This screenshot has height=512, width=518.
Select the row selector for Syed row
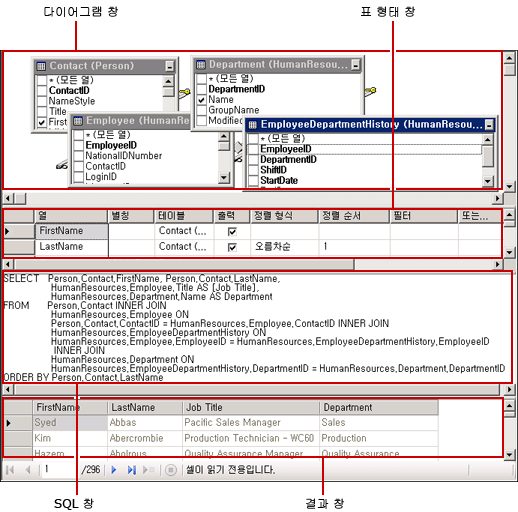pos(18,423)
